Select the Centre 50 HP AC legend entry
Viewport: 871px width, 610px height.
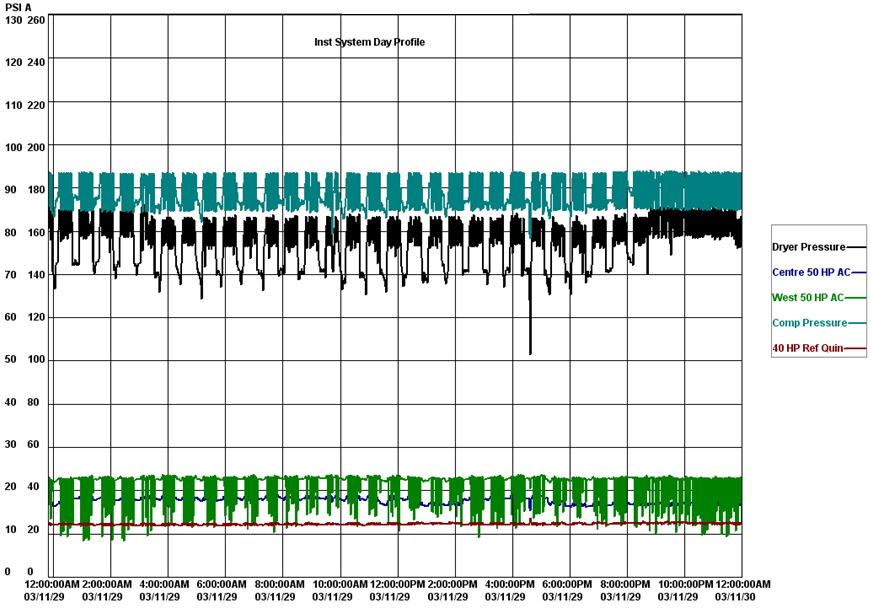819,272
